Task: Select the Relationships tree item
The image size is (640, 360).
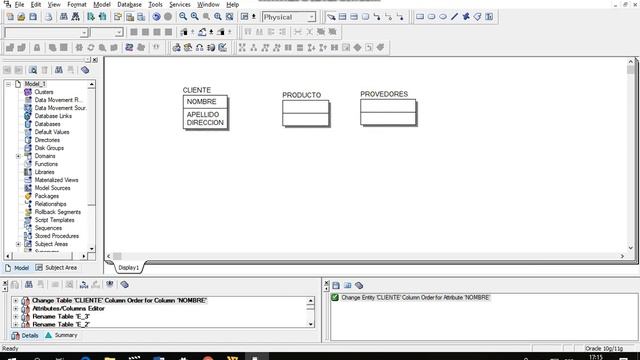Action: pos(50,204)
